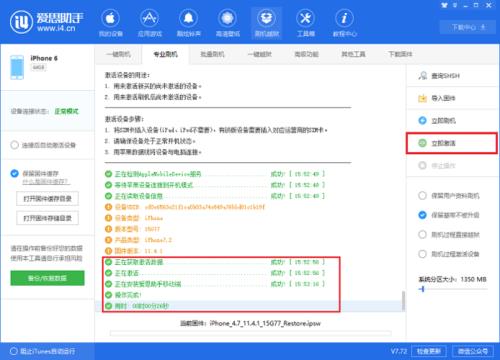Click log row 正在检测AppleMobileDevice服务
500x360 pixels.
tap(215, 174)
